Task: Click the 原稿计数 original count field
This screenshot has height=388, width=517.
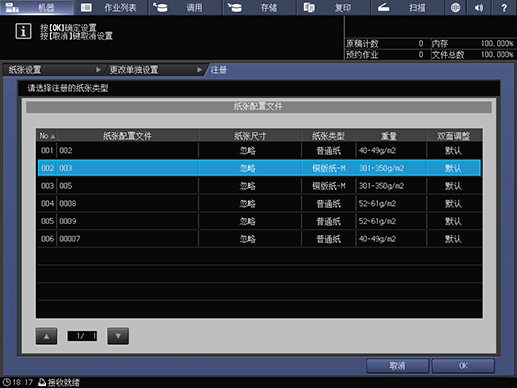Action: coord(387,43)
